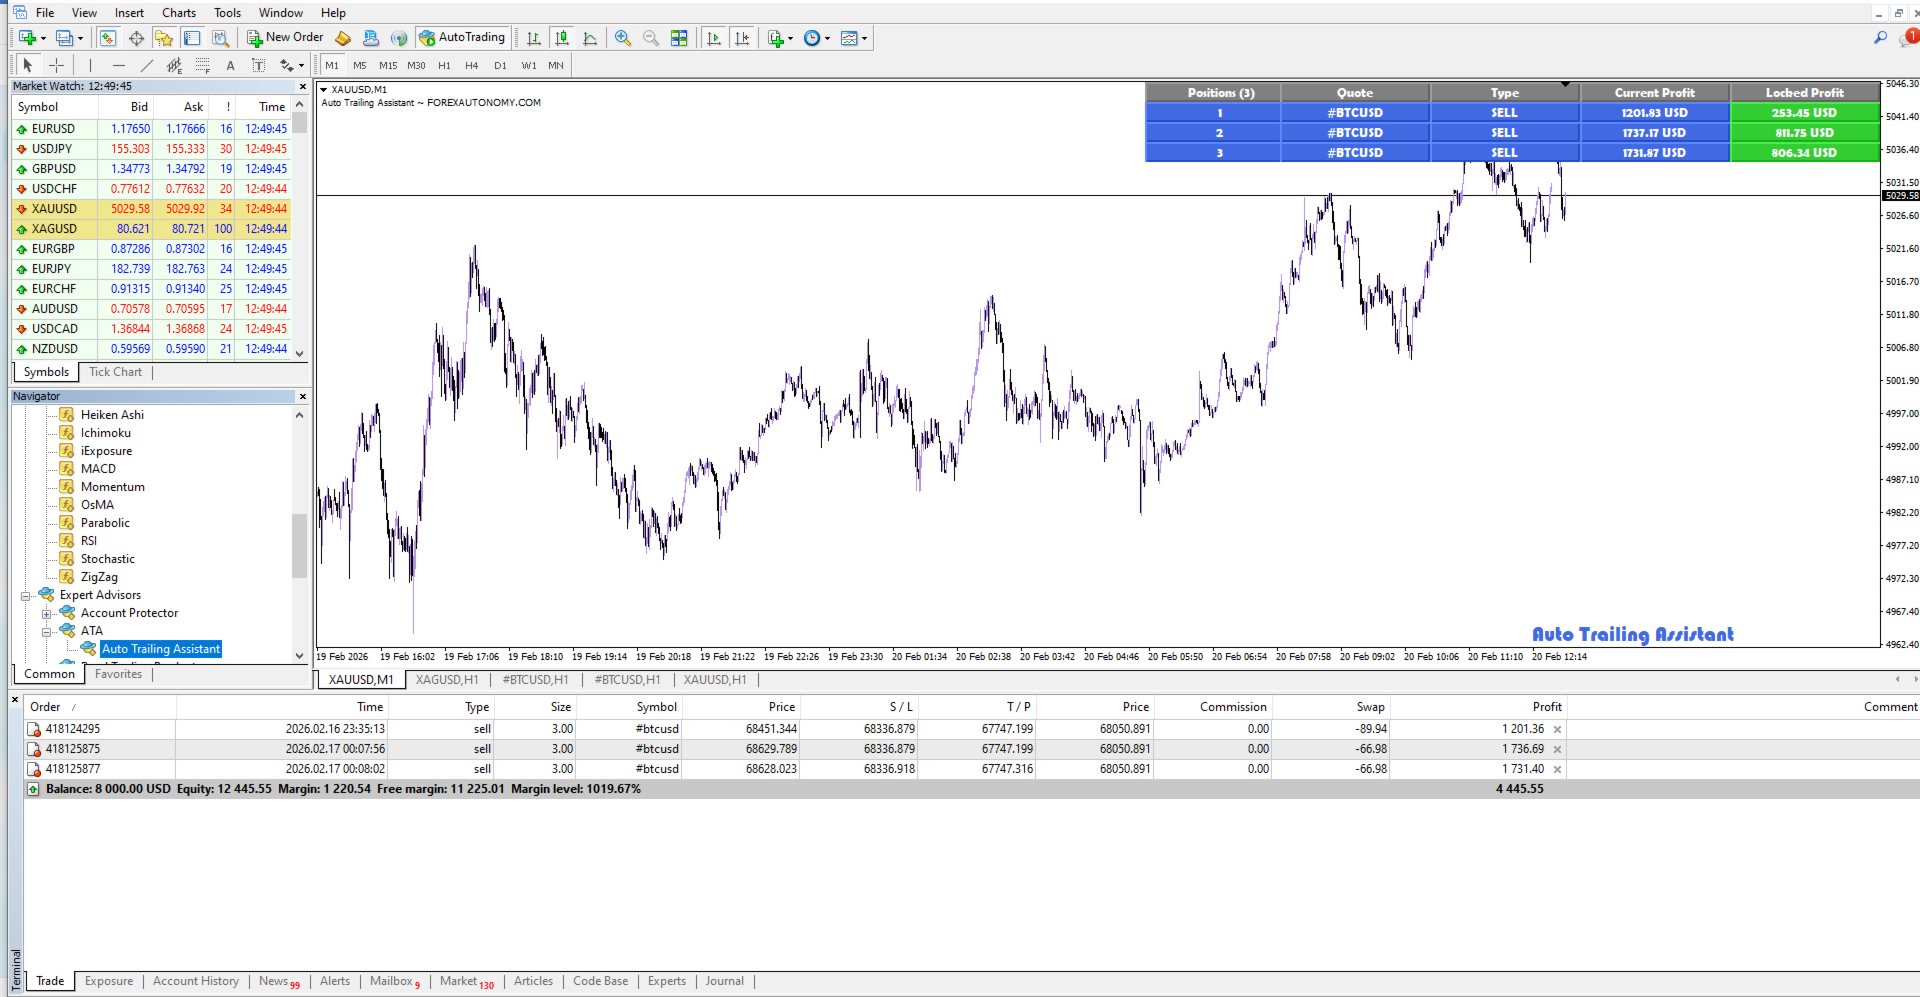Zoom out on the chart
This screenshot has width=1920, height=997.
click(x=651, y=38)
